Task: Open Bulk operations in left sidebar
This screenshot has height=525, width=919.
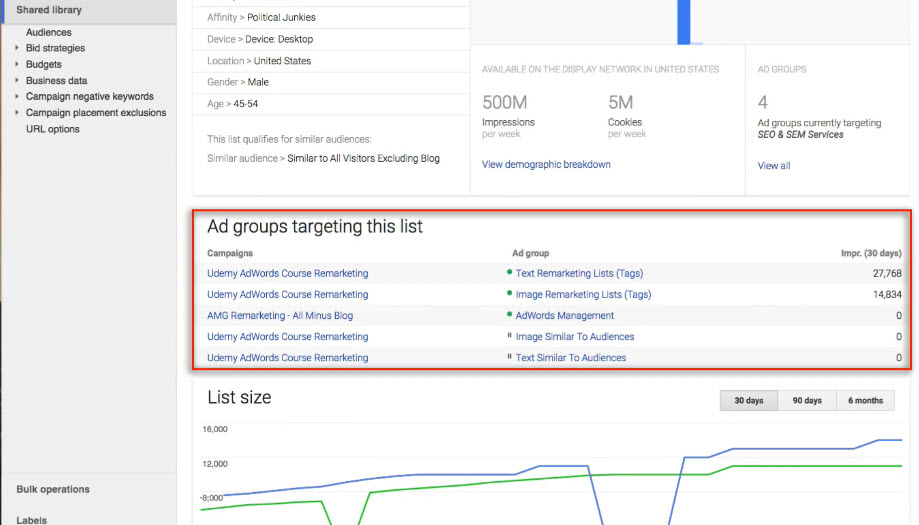Action: 52,489
